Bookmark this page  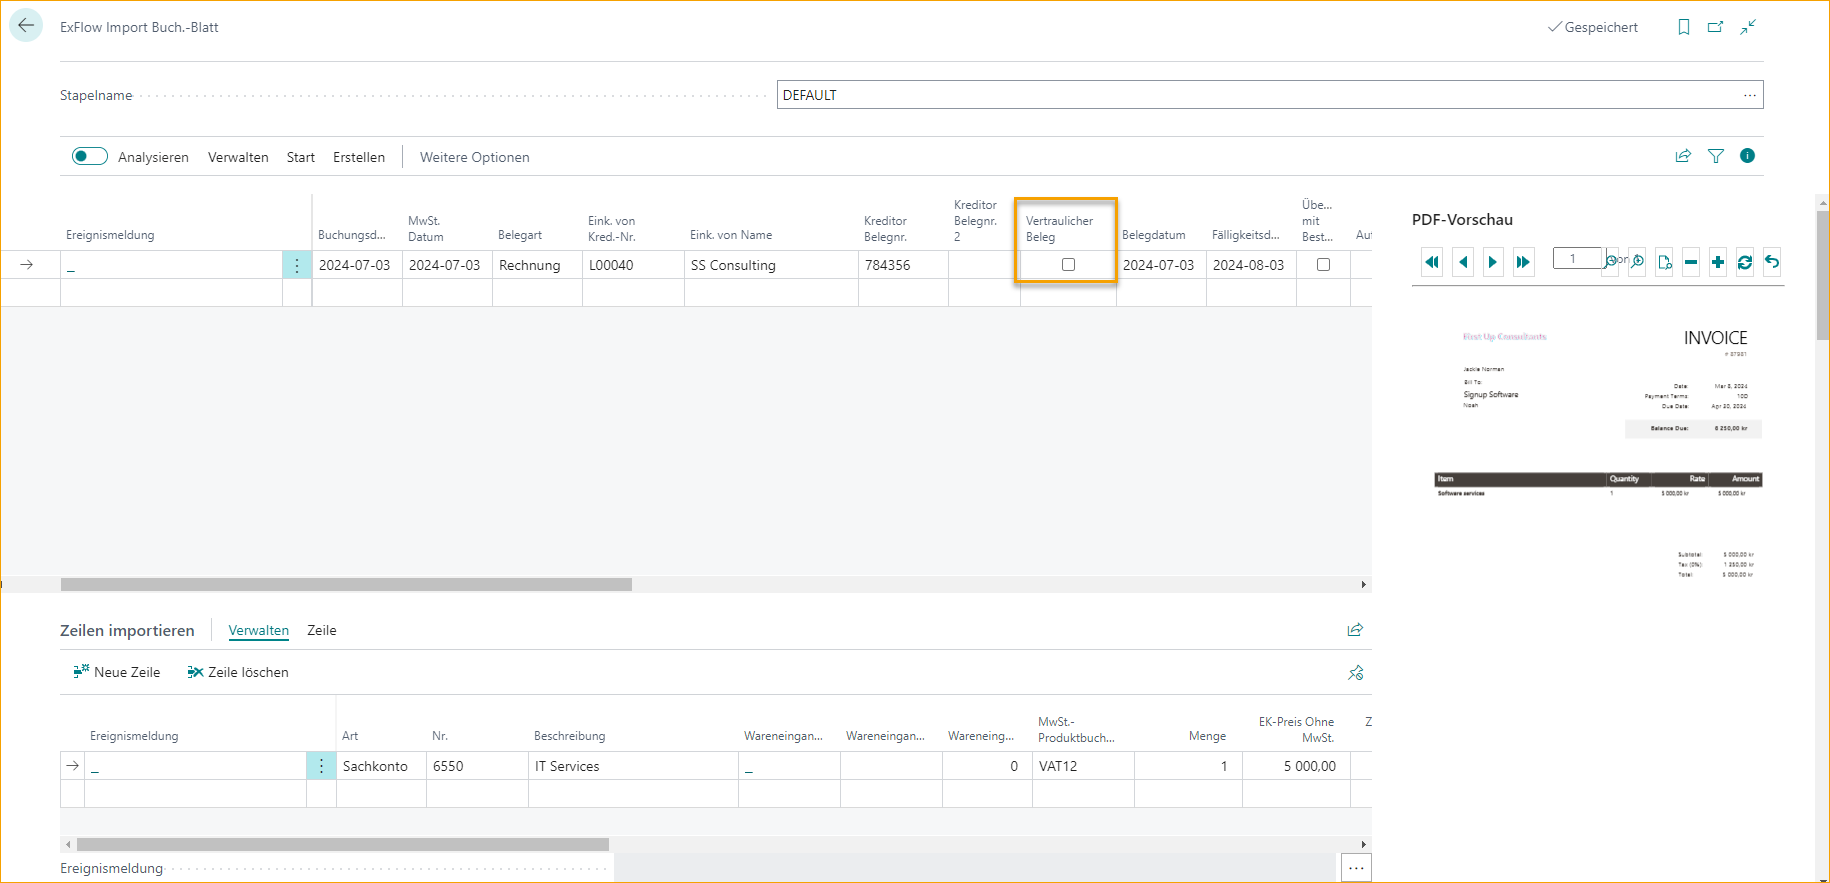[1684, 27]
